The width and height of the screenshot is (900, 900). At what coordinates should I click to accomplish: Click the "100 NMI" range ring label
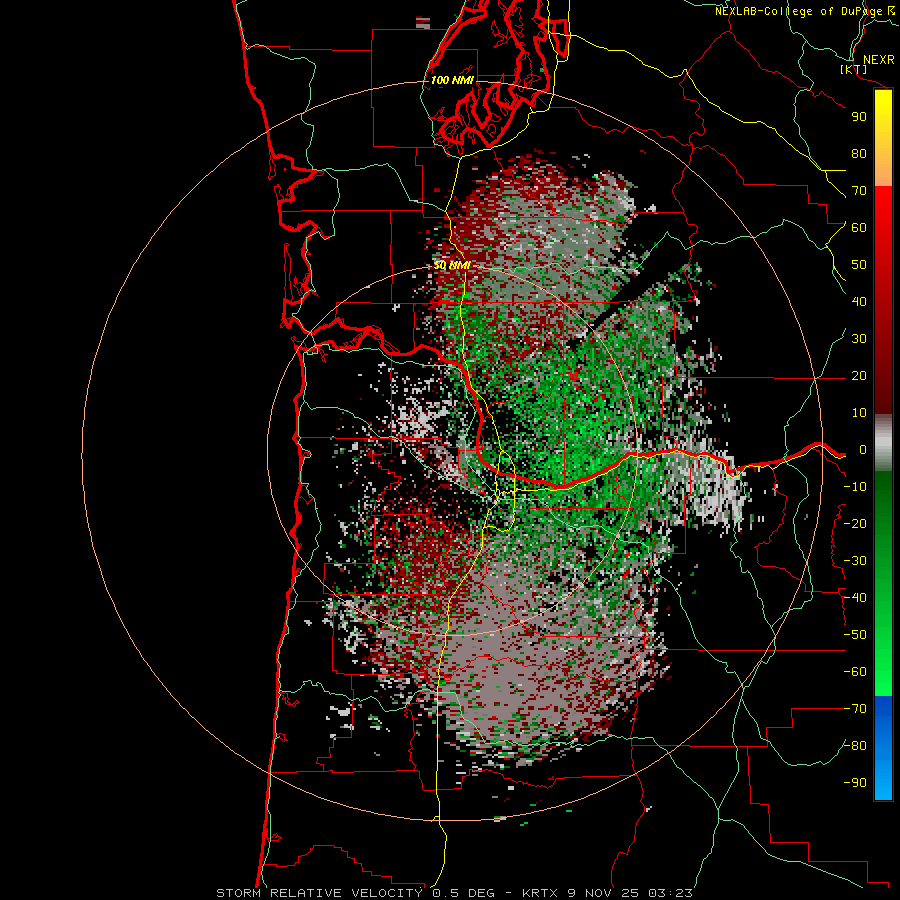pos(452,80)
